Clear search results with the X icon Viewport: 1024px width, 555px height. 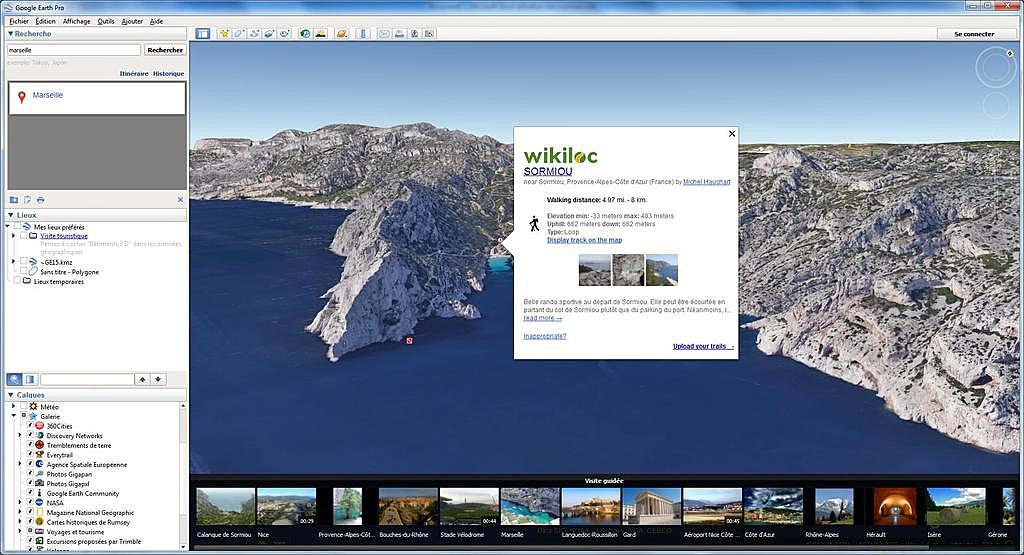180,200
